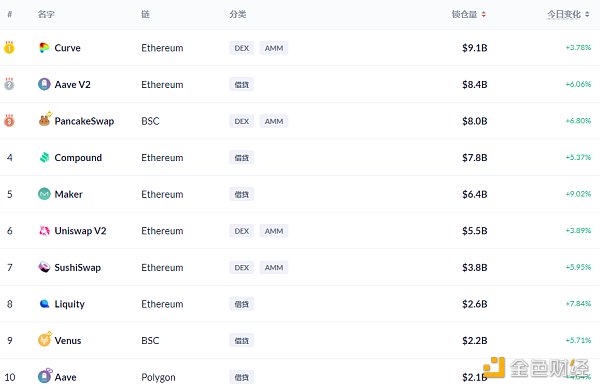Image resolution: width=600 pixels, height=389 pixels.
Task: Click the gold first-place medal icon
Action: point(9,47)
